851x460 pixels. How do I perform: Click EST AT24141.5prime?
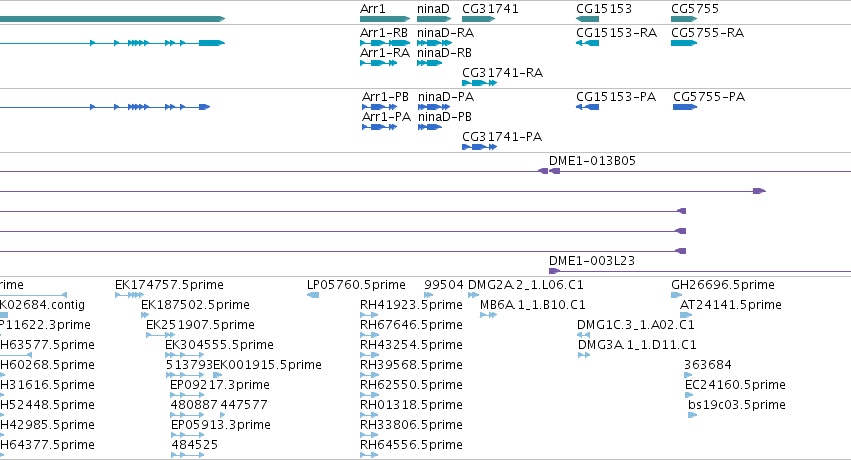click(731, 305)
